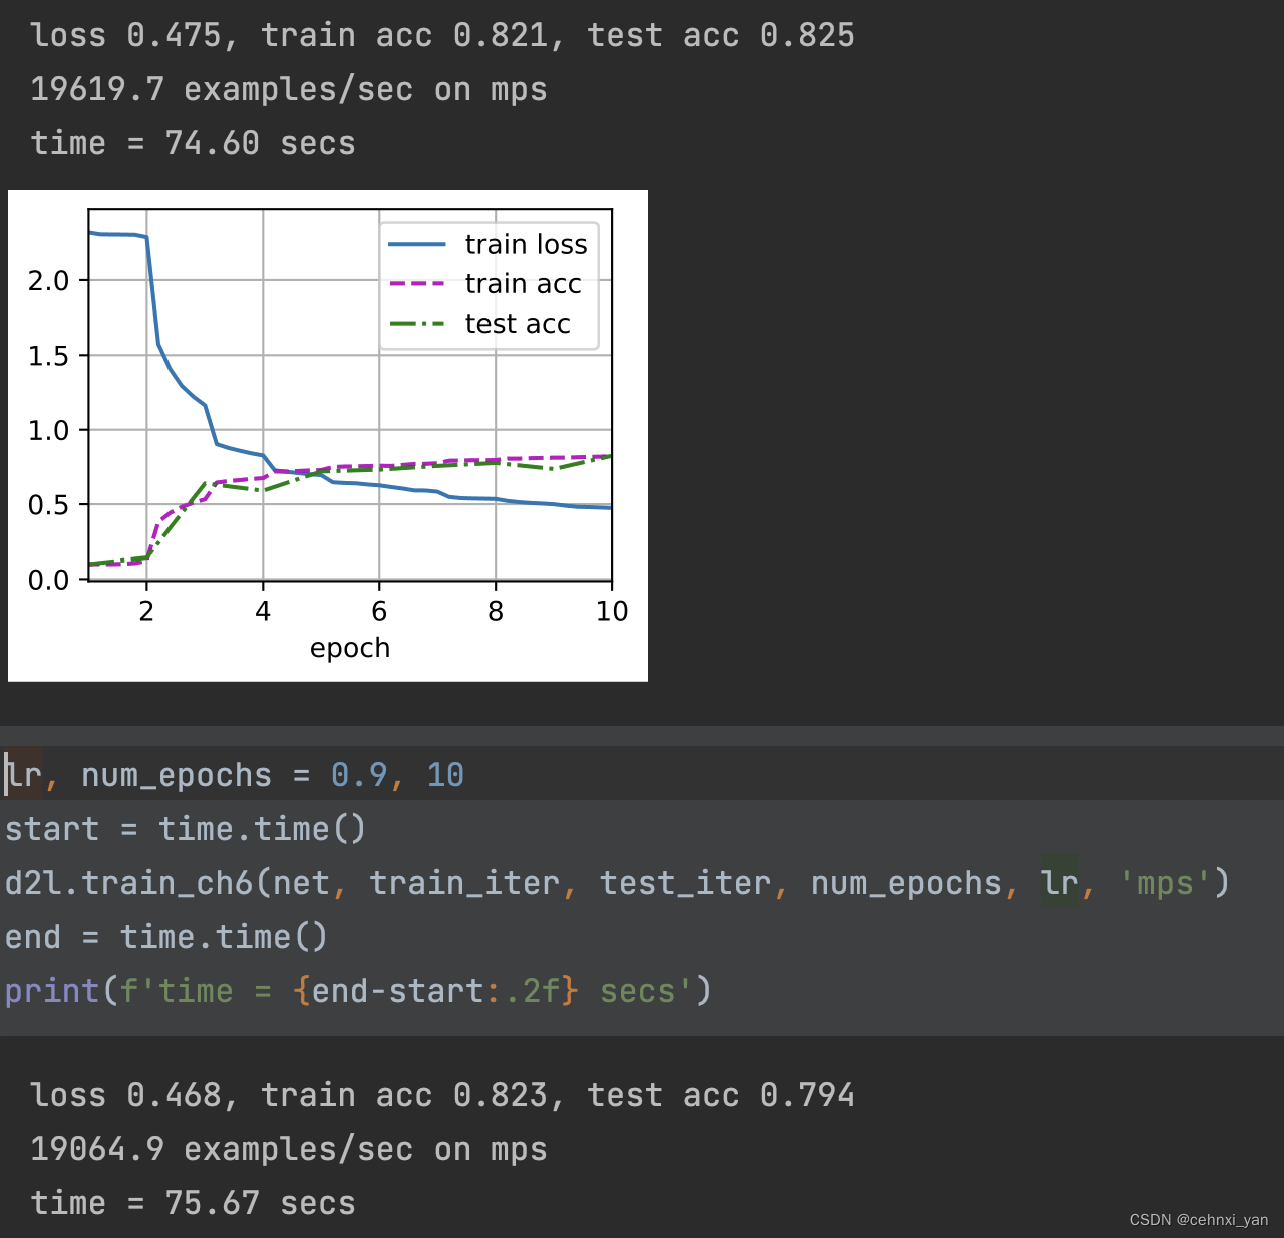Click 'train acc' legend entry in plot
Viewport: 1284px width, 1238px height.
485,284
